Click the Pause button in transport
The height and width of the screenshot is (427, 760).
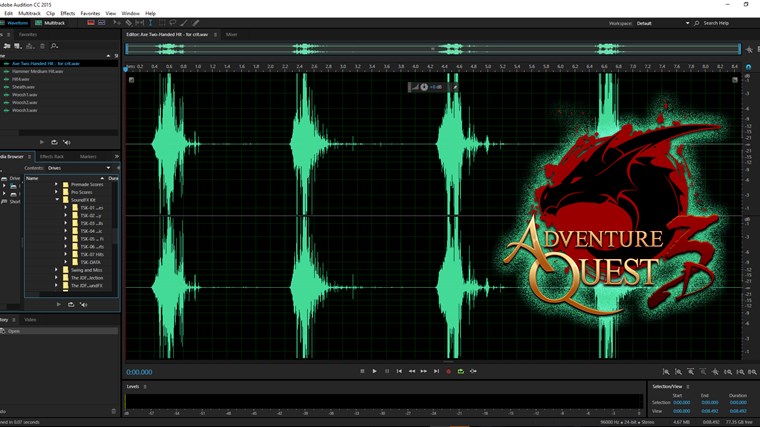click(387, 371)
